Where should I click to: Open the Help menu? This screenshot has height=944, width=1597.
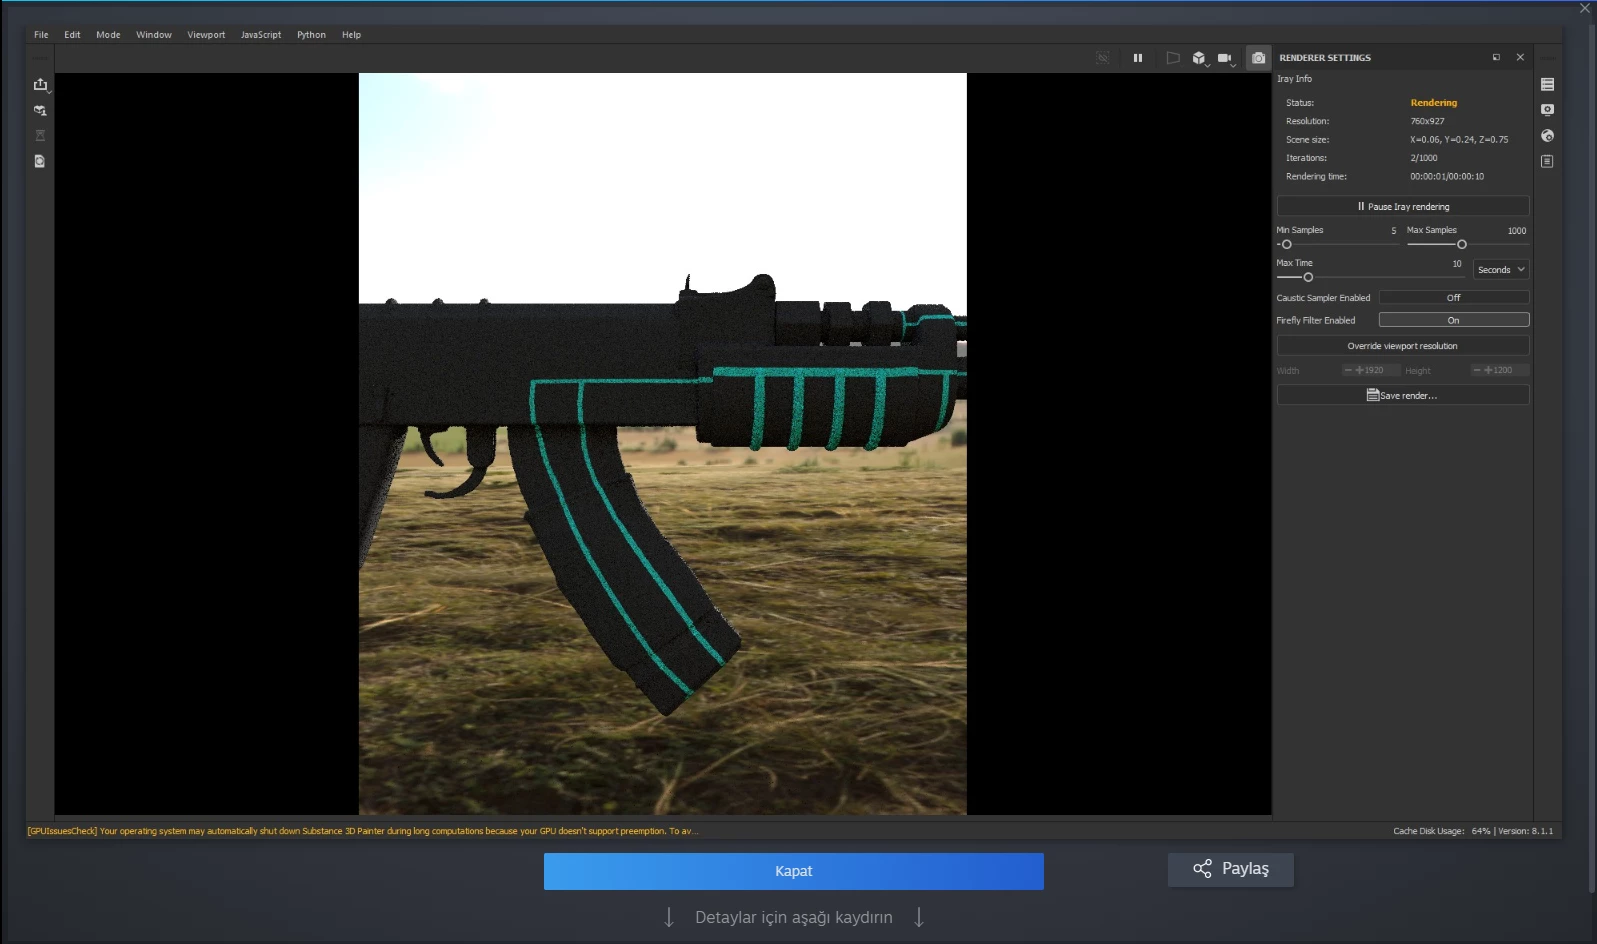tap(351, 35)
